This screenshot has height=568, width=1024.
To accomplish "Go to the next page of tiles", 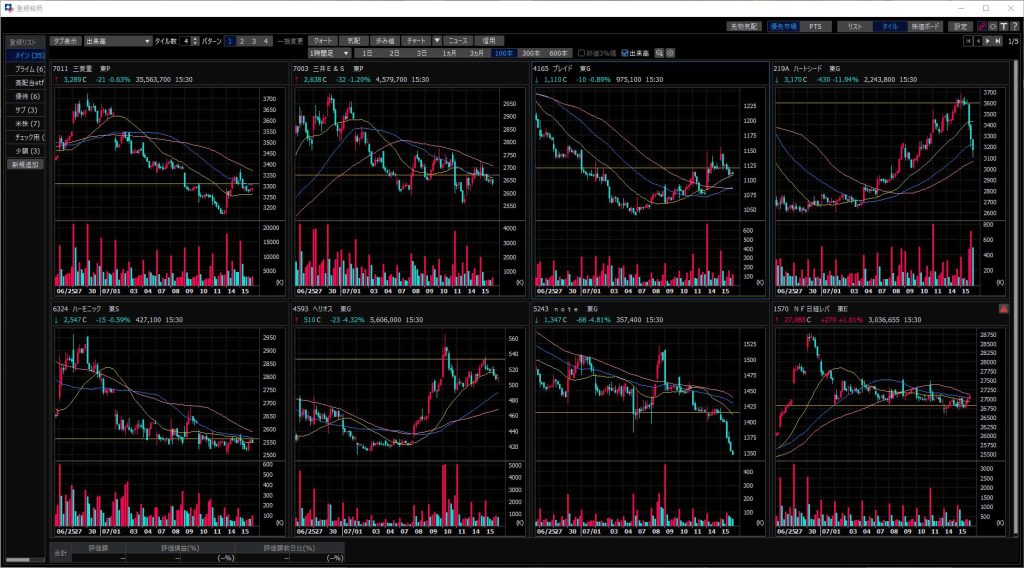I will pyautogui.click(x=988, y=41).
